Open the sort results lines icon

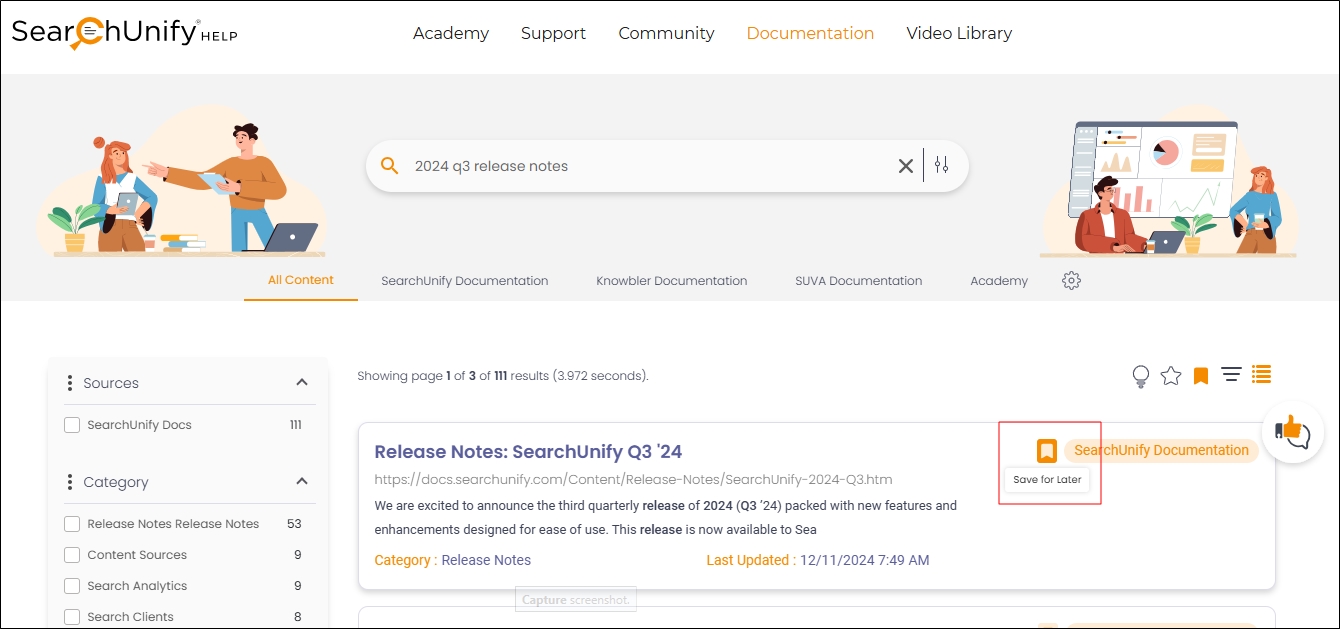pyautogui.click(x=1231, y=375)
